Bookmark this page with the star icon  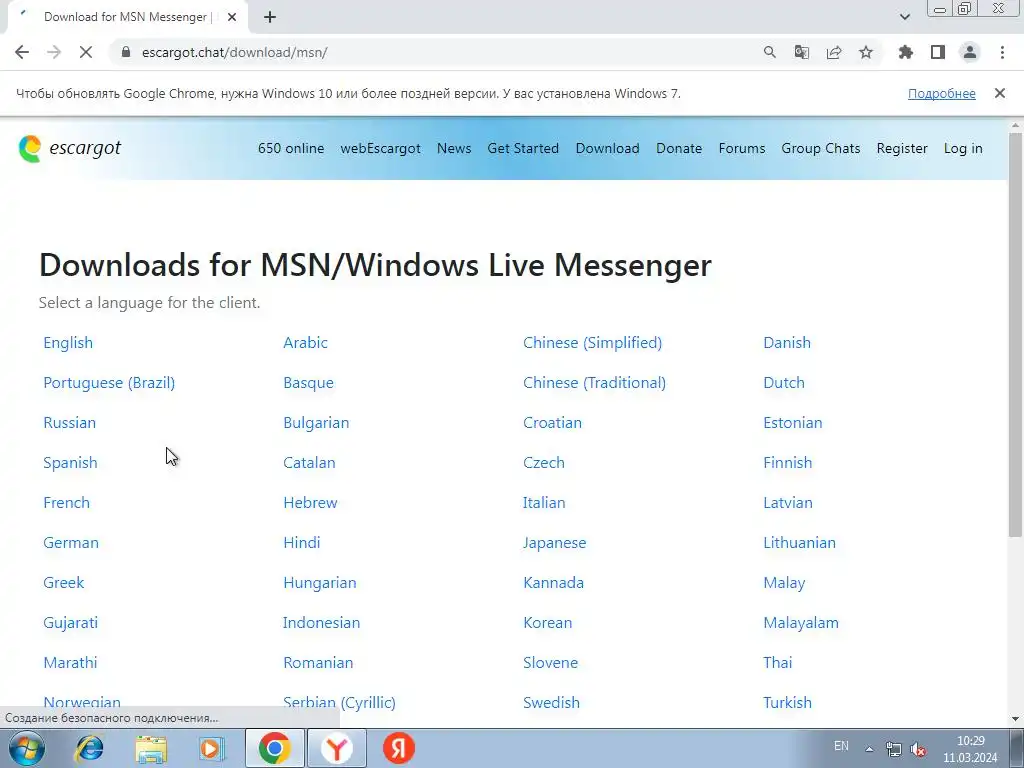(x=866, y=52)
